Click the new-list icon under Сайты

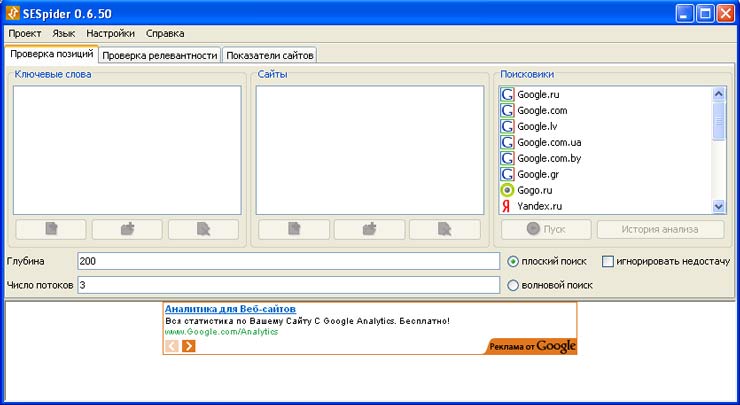tap(294, 229)
